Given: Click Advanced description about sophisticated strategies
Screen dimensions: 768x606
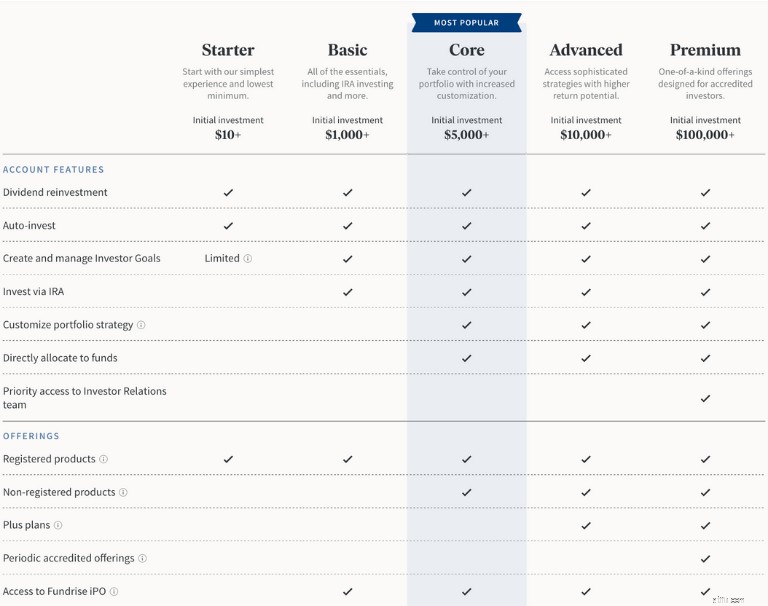Looking at the screenshot, I should pyautogui.click(x=586, y=84).
